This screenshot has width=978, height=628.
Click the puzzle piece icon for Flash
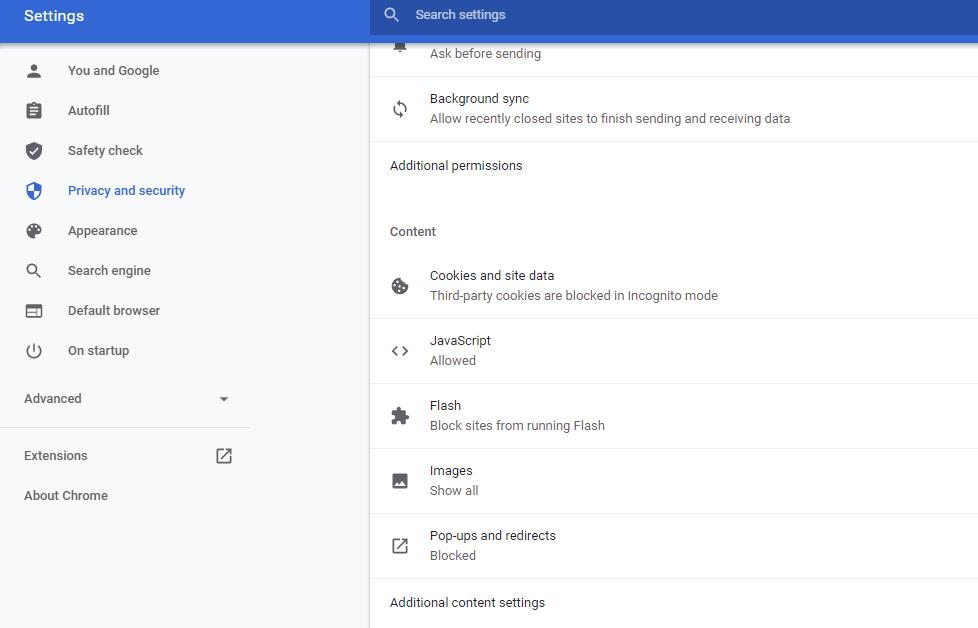(x=400, y=416)
